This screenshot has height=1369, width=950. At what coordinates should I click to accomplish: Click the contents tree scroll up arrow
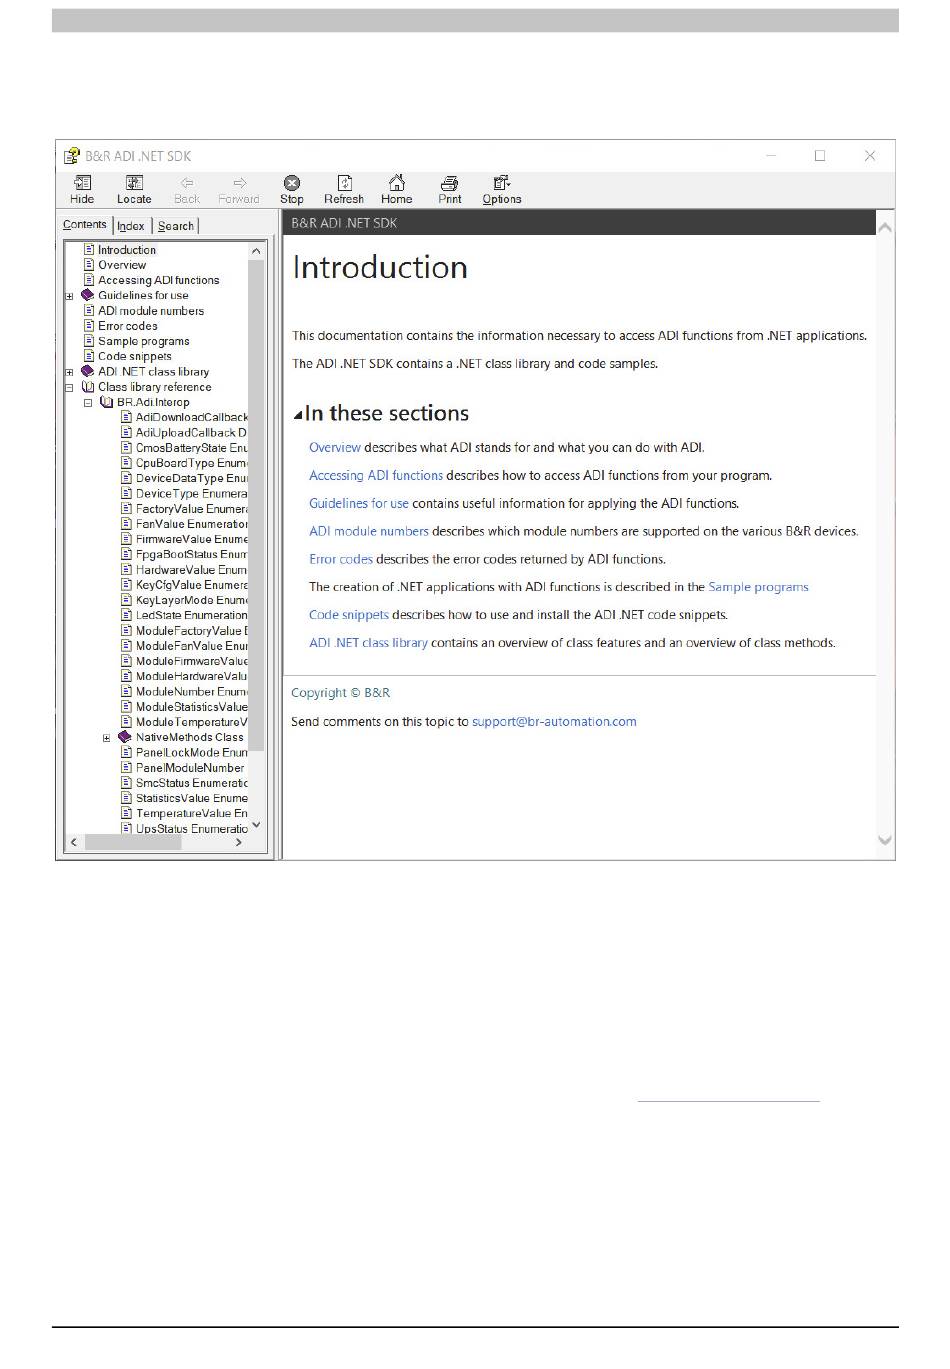click(256, 250)
